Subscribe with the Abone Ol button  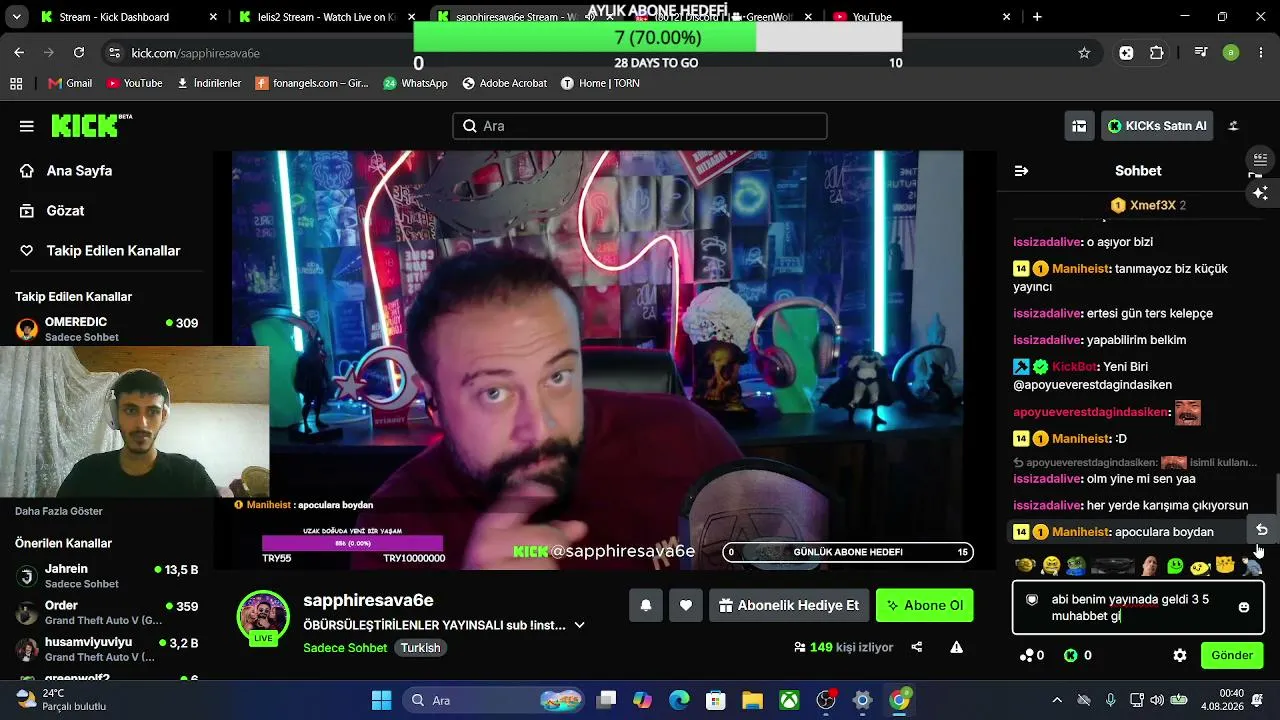point(925,605)
